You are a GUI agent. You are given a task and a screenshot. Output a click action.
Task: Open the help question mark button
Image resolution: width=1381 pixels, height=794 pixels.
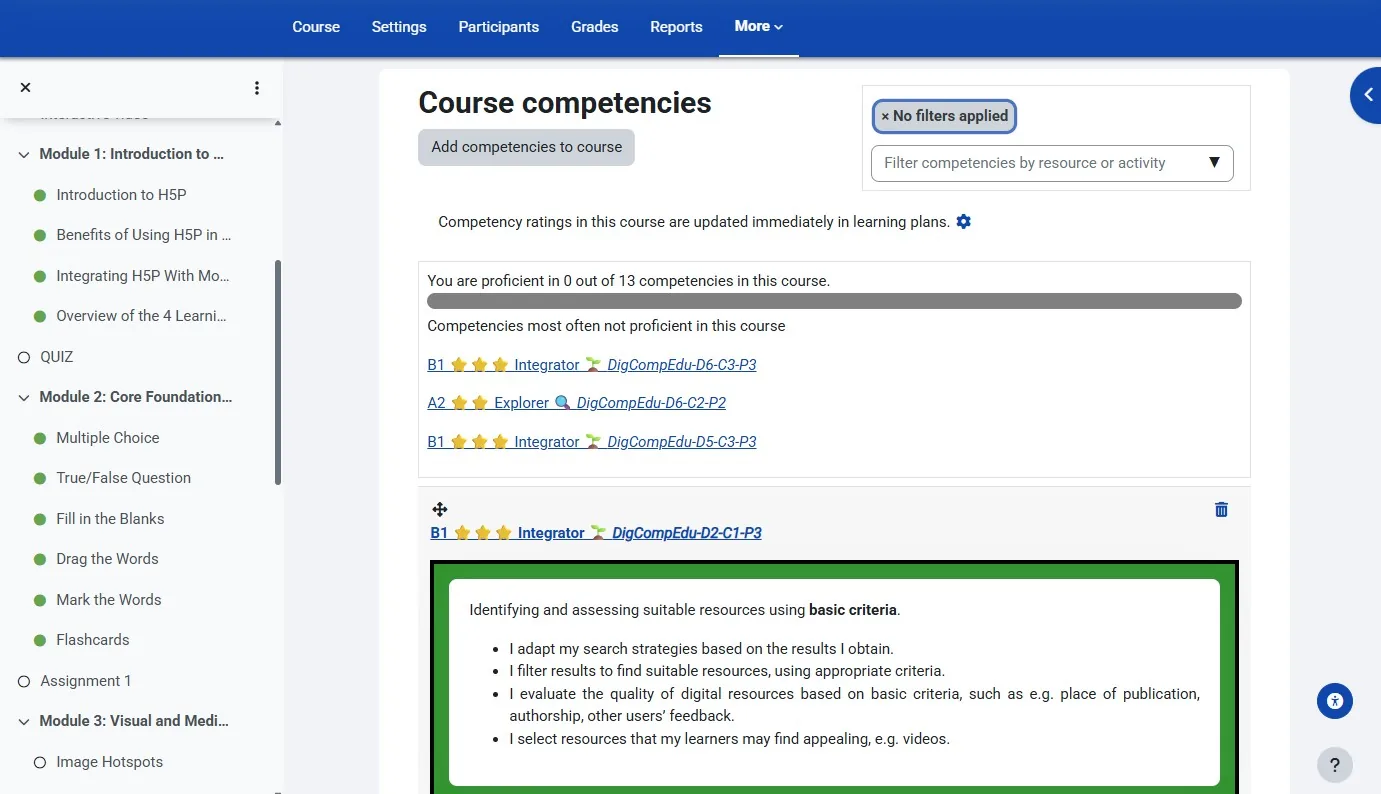[1334, 765]
